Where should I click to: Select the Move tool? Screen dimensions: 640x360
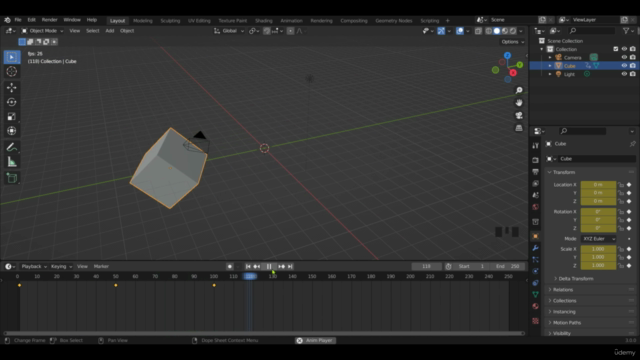pyautogui.click(x=11, y=87)
